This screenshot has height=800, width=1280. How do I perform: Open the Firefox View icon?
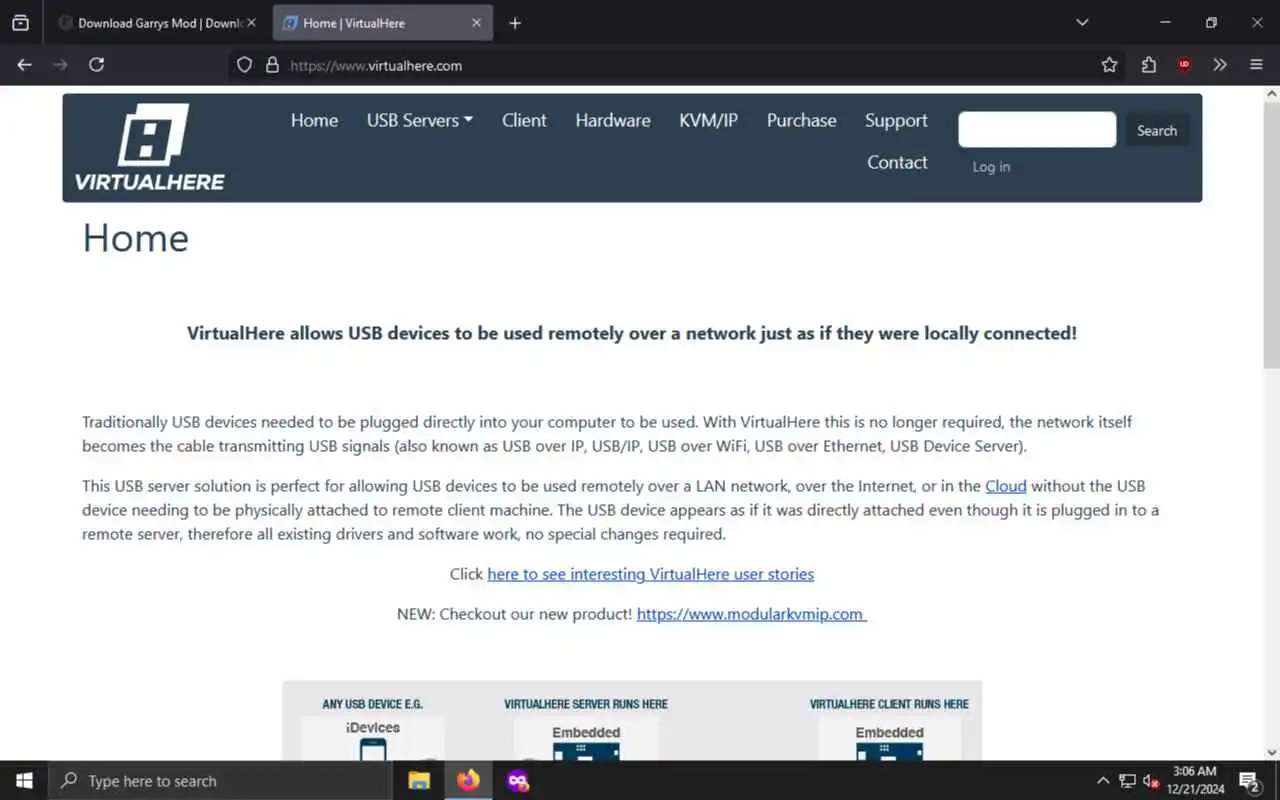coord(20,22)
